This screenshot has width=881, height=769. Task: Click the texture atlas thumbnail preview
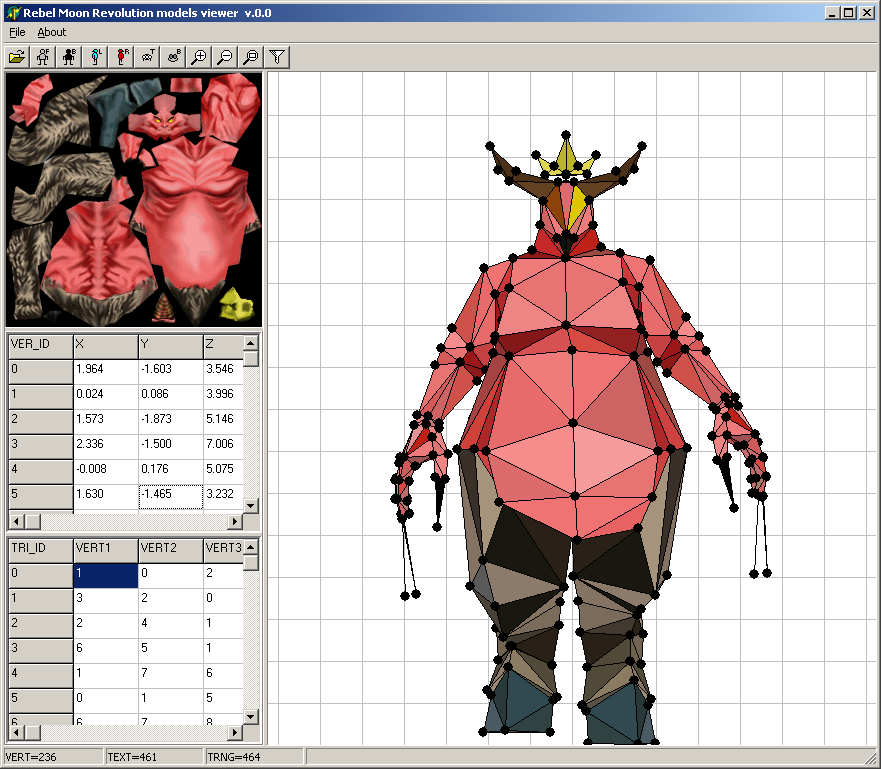(x=133, y=200)
